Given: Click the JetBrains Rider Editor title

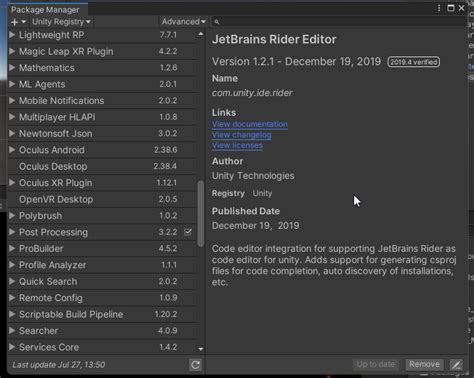Looking at the screenshot, I should tap(274, 39).
